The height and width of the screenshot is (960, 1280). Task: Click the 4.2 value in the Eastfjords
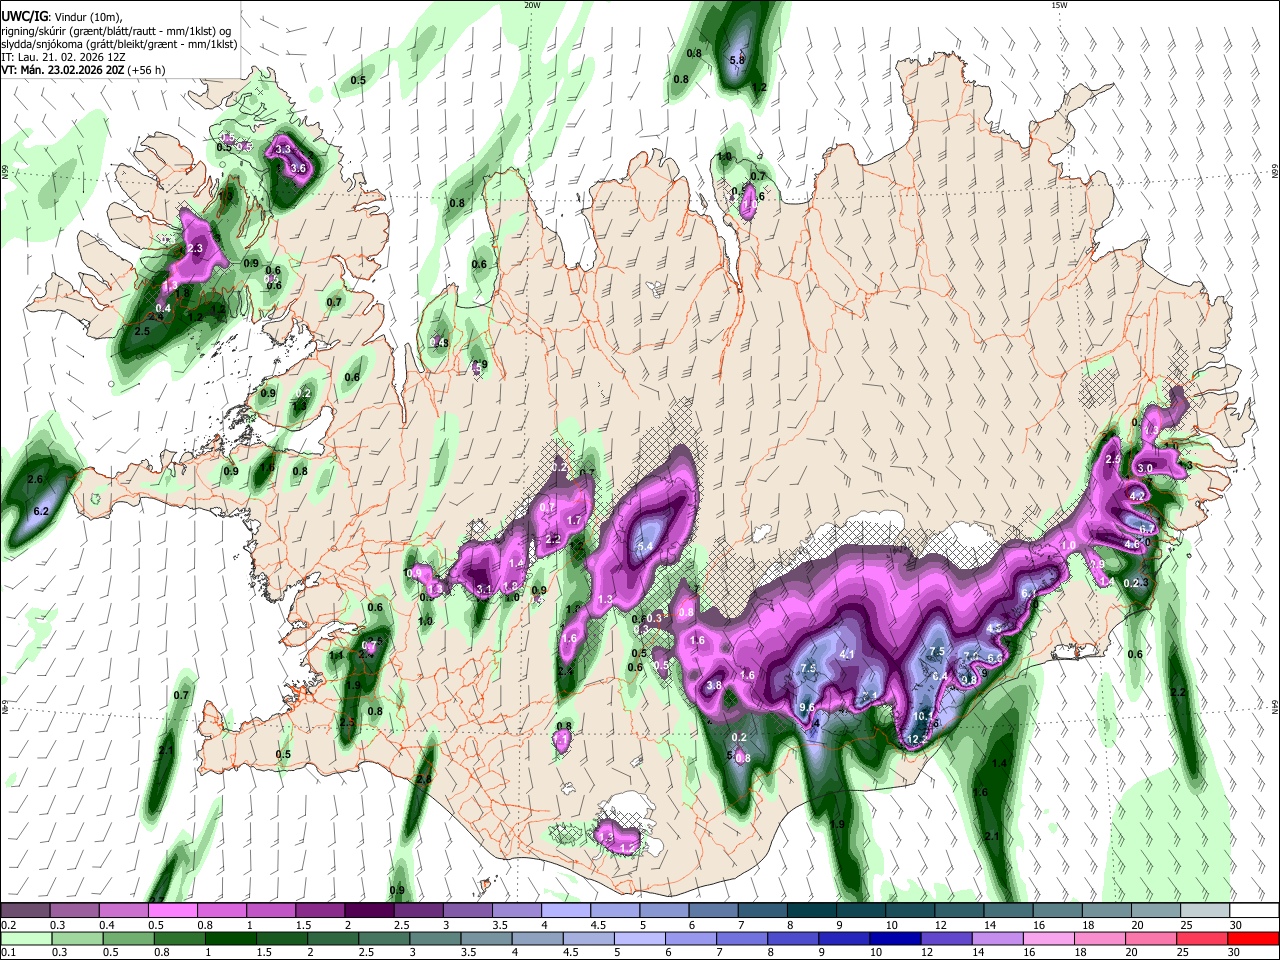pos(1137,496)
